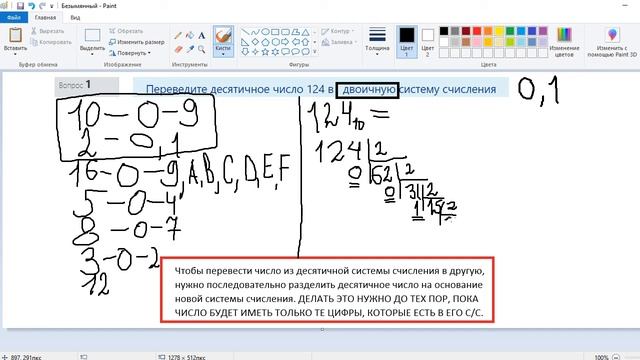Open the Файл menu
This screenshot has height=360, width=640.
(x=14, y=18)
